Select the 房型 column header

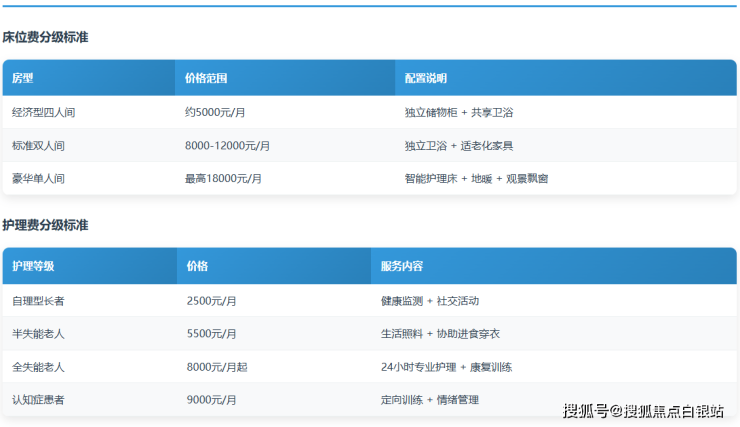[x=23, y=78]
